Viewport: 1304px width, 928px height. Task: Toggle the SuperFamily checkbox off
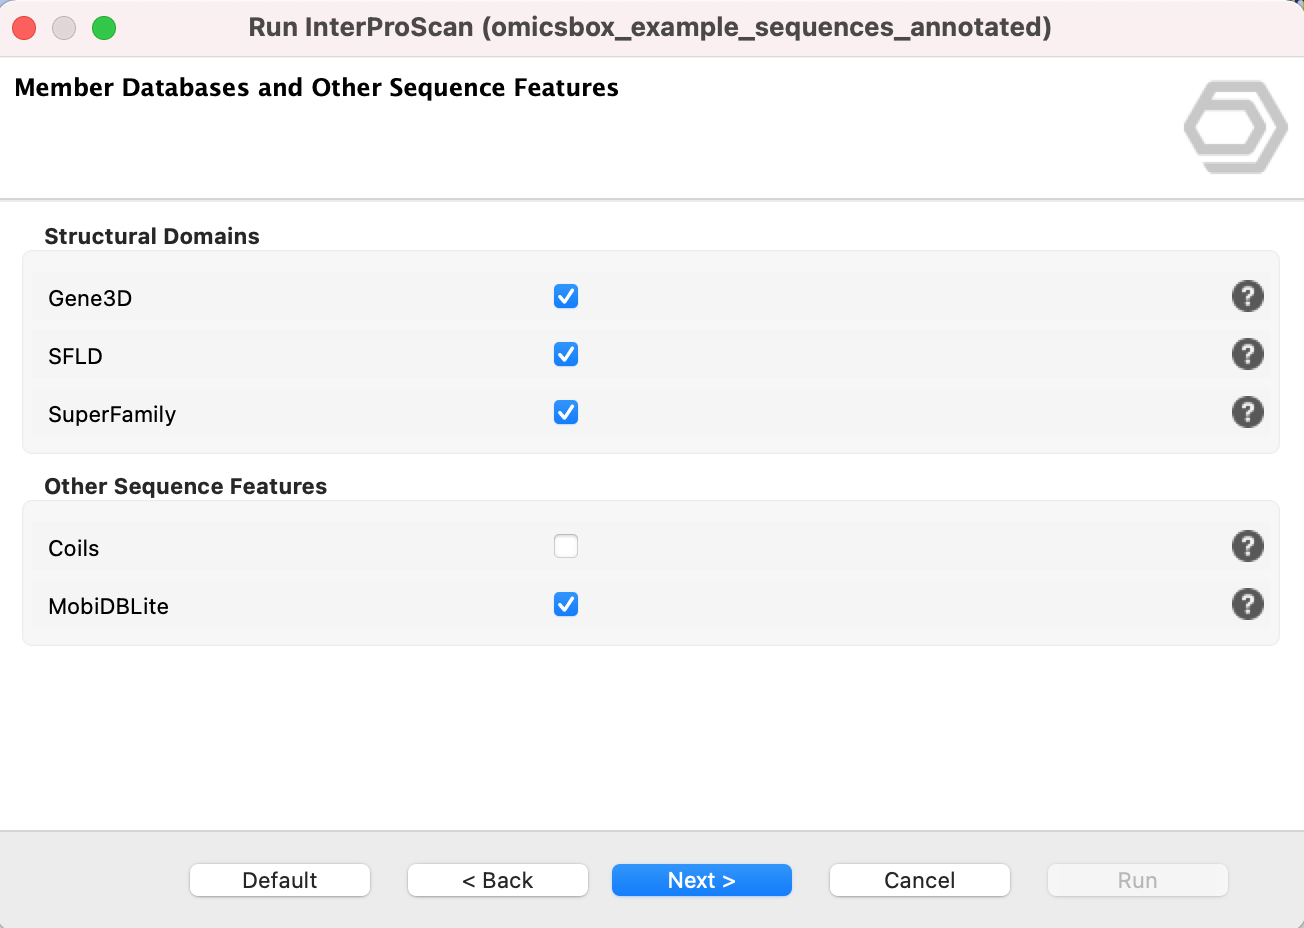pos(566,413)
